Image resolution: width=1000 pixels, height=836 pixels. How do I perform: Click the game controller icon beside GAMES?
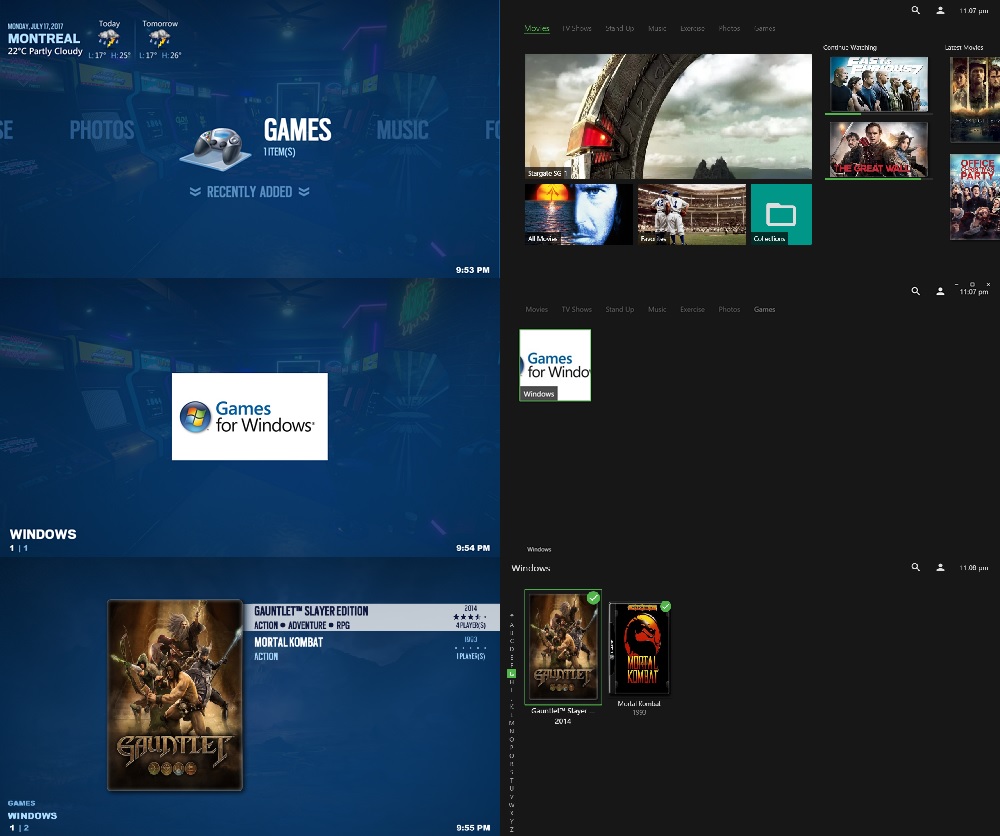216,149
